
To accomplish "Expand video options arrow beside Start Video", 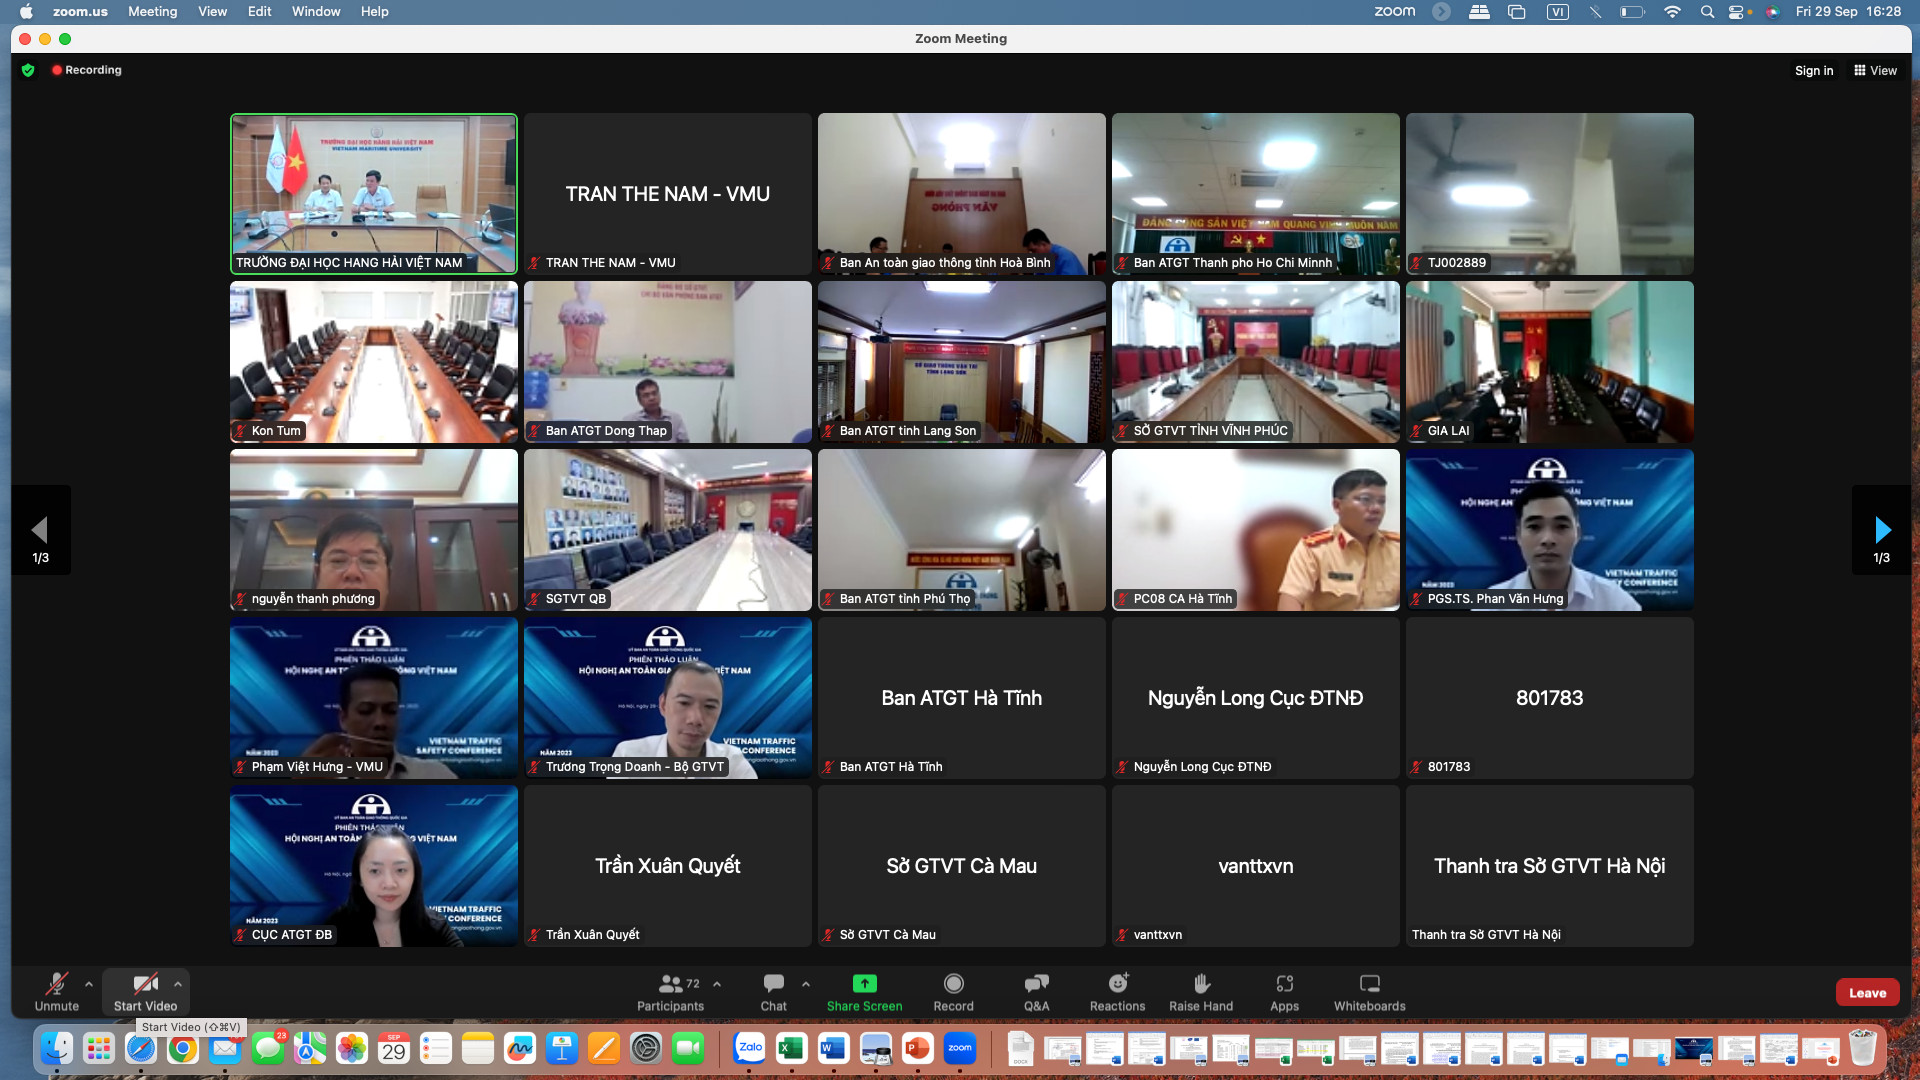I will tap(178, 984).
